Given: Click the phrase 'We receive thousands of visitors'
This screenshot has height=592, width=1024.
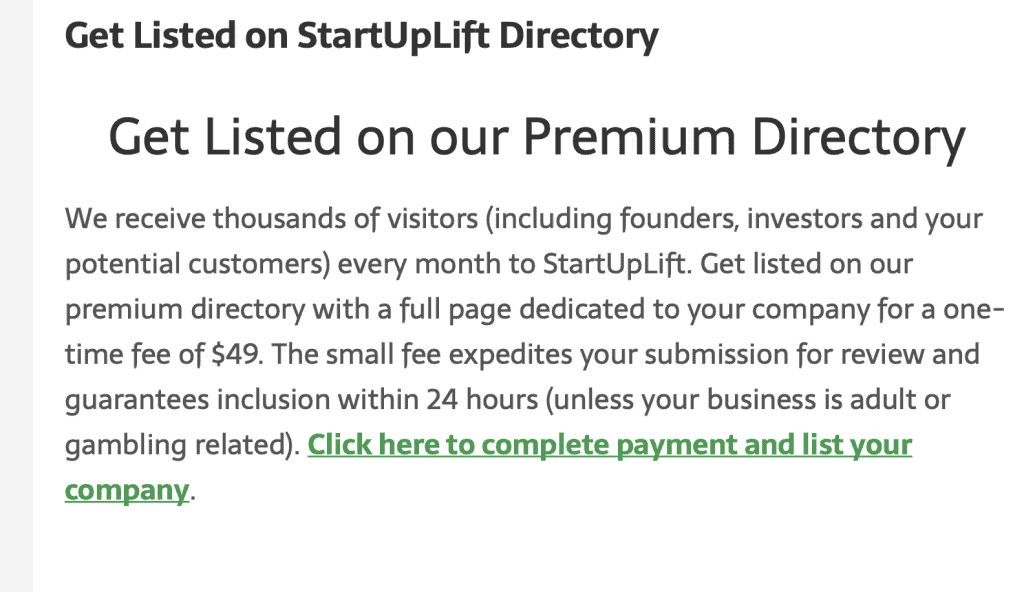Looking at the screenshot, I should (271, 219).
